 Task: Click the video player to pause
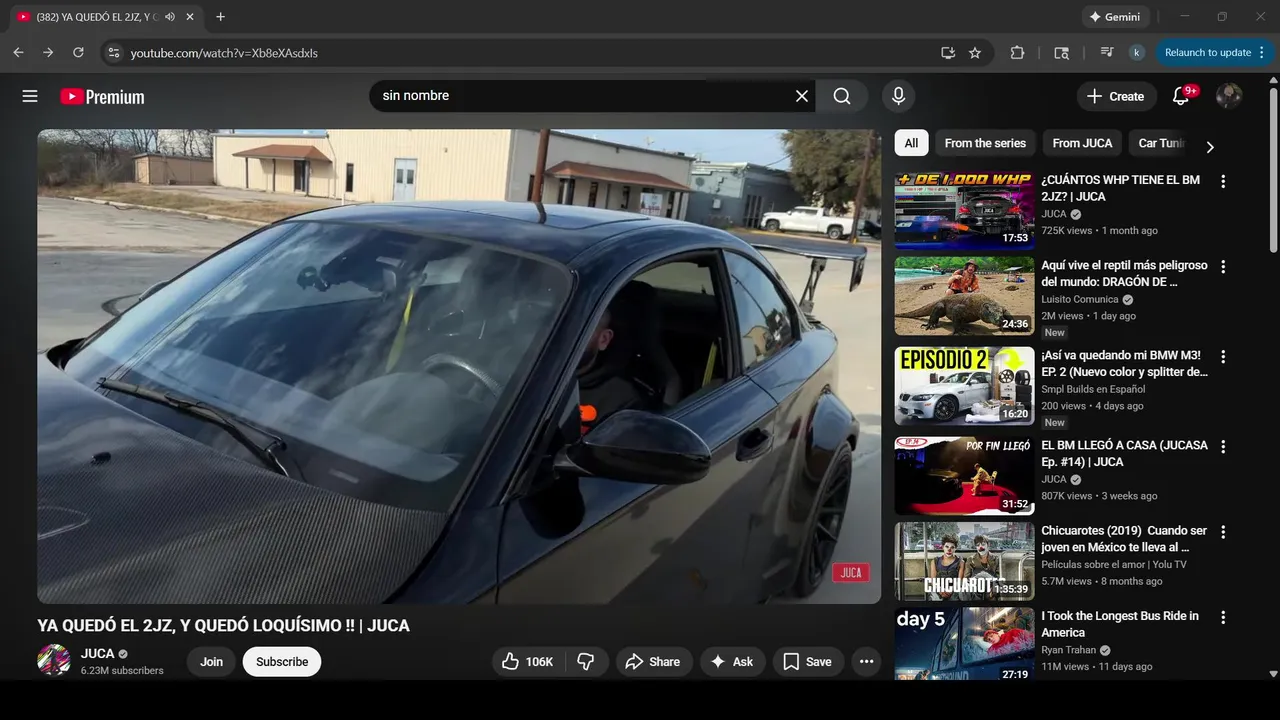pyautogui.click(x=459, y=366)
